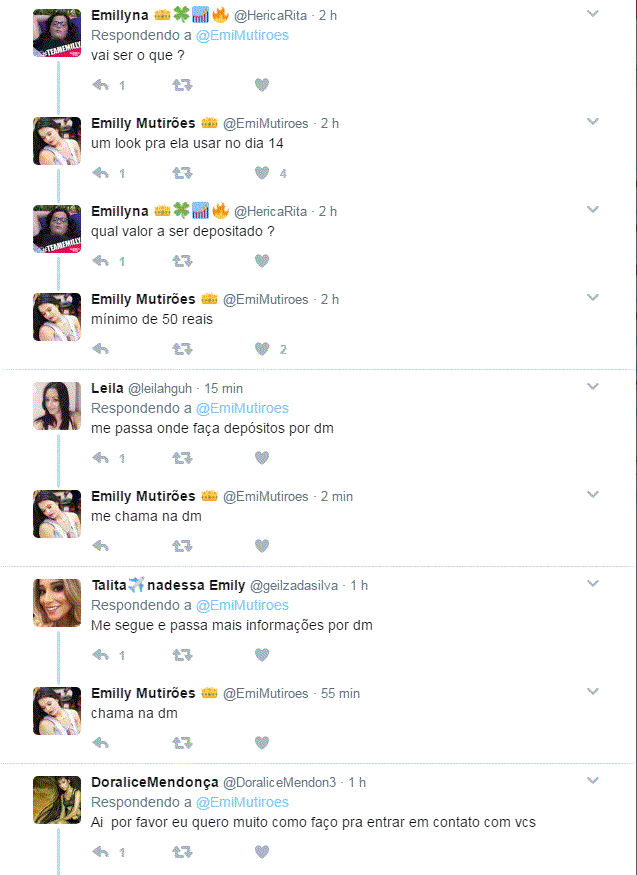The image size is (637, 875).
Task: Retweet the "mínimo de 50 reais" tweet
Action: 182,349
